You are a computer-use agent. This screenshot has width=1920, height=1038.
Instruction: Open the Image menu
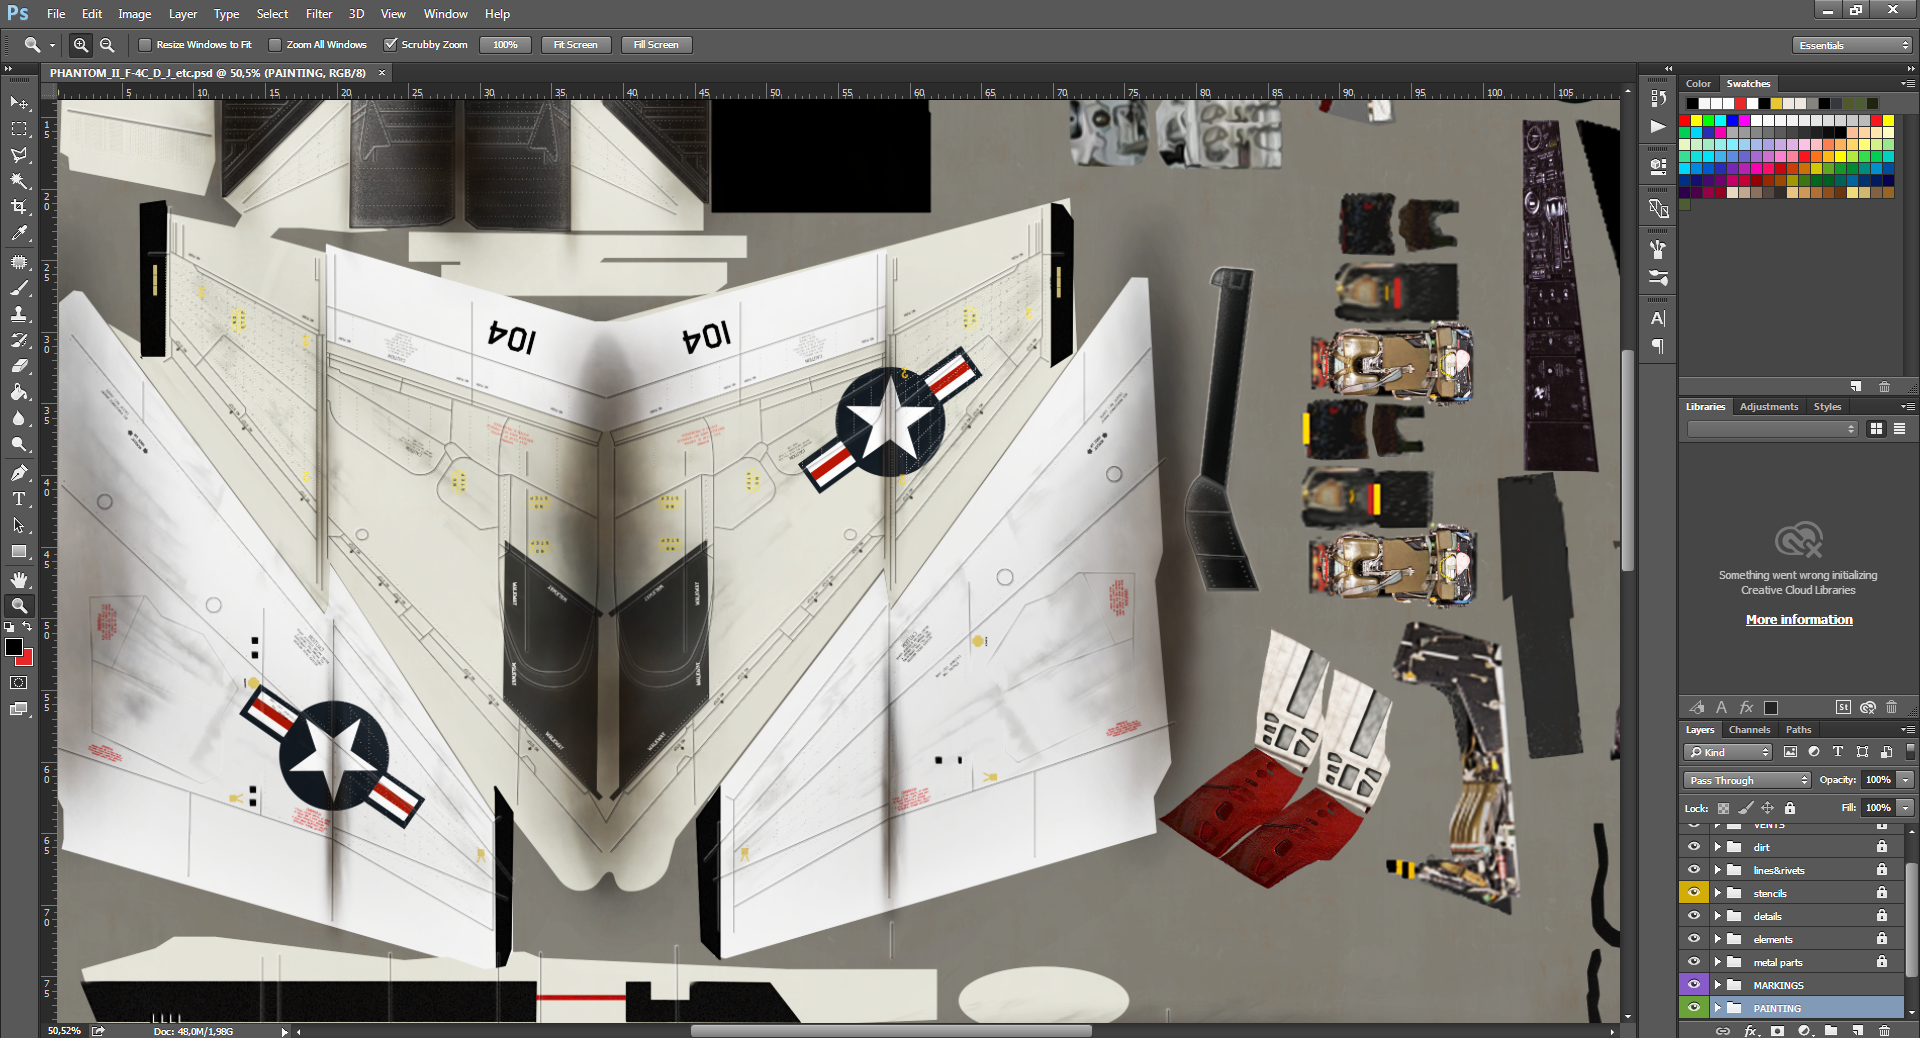point(135,14)
